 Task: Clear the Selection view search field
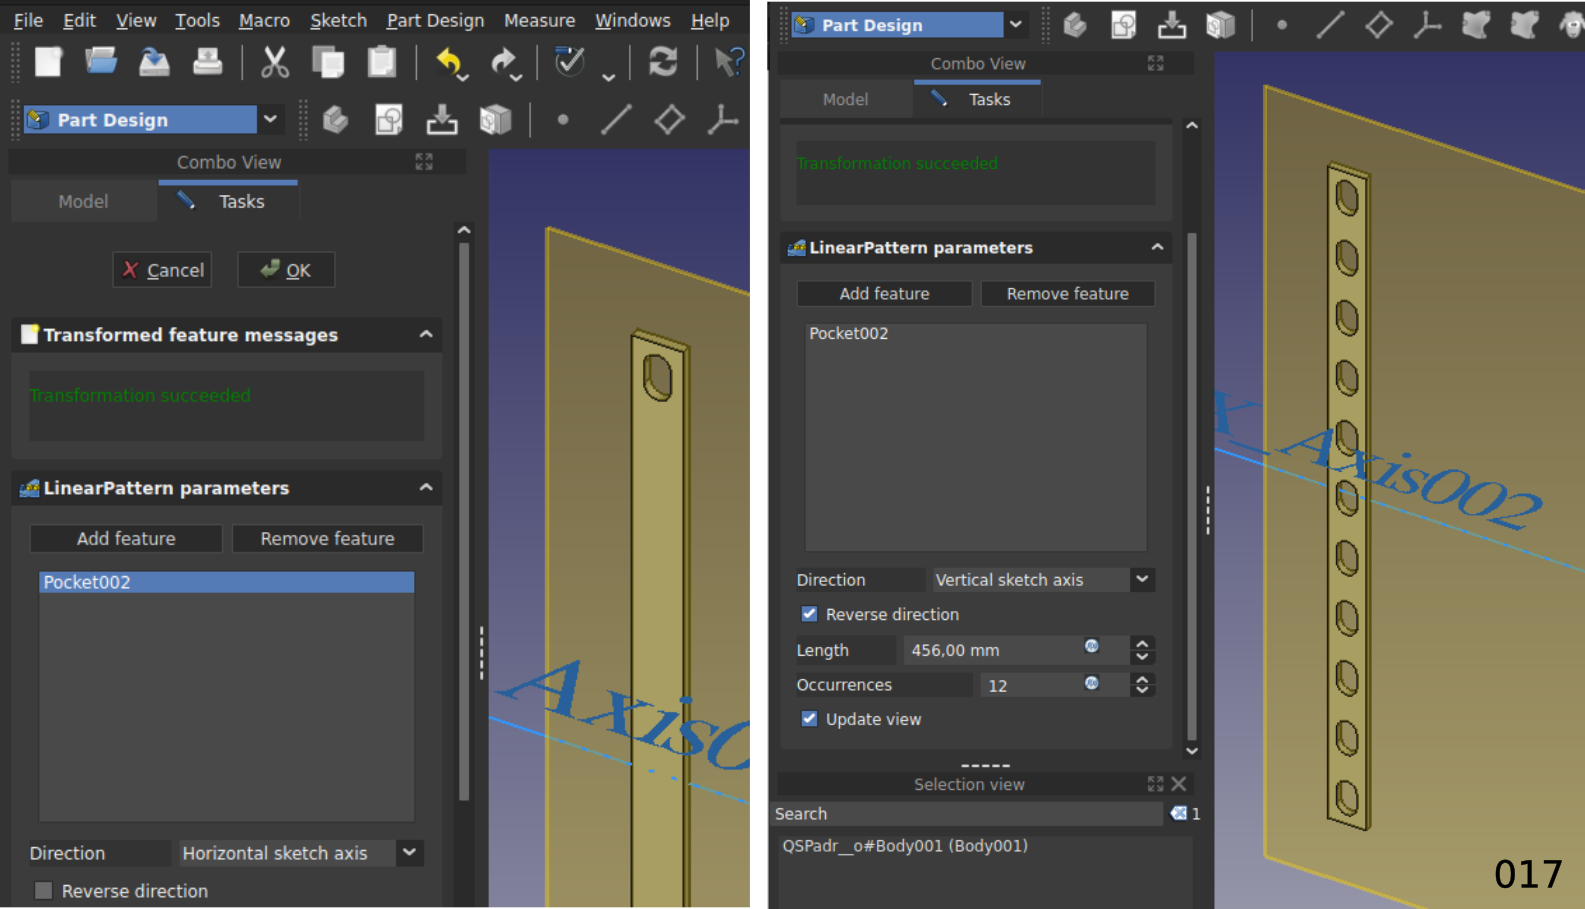(1179, 813)
